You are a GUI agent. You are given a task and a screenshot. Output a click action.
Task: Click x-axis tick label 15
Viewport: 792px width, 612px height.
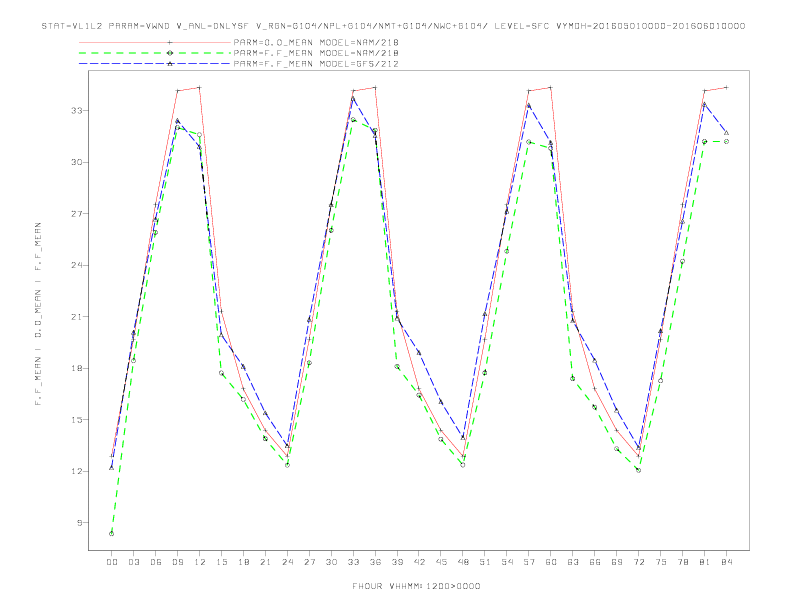click(221, 562)
